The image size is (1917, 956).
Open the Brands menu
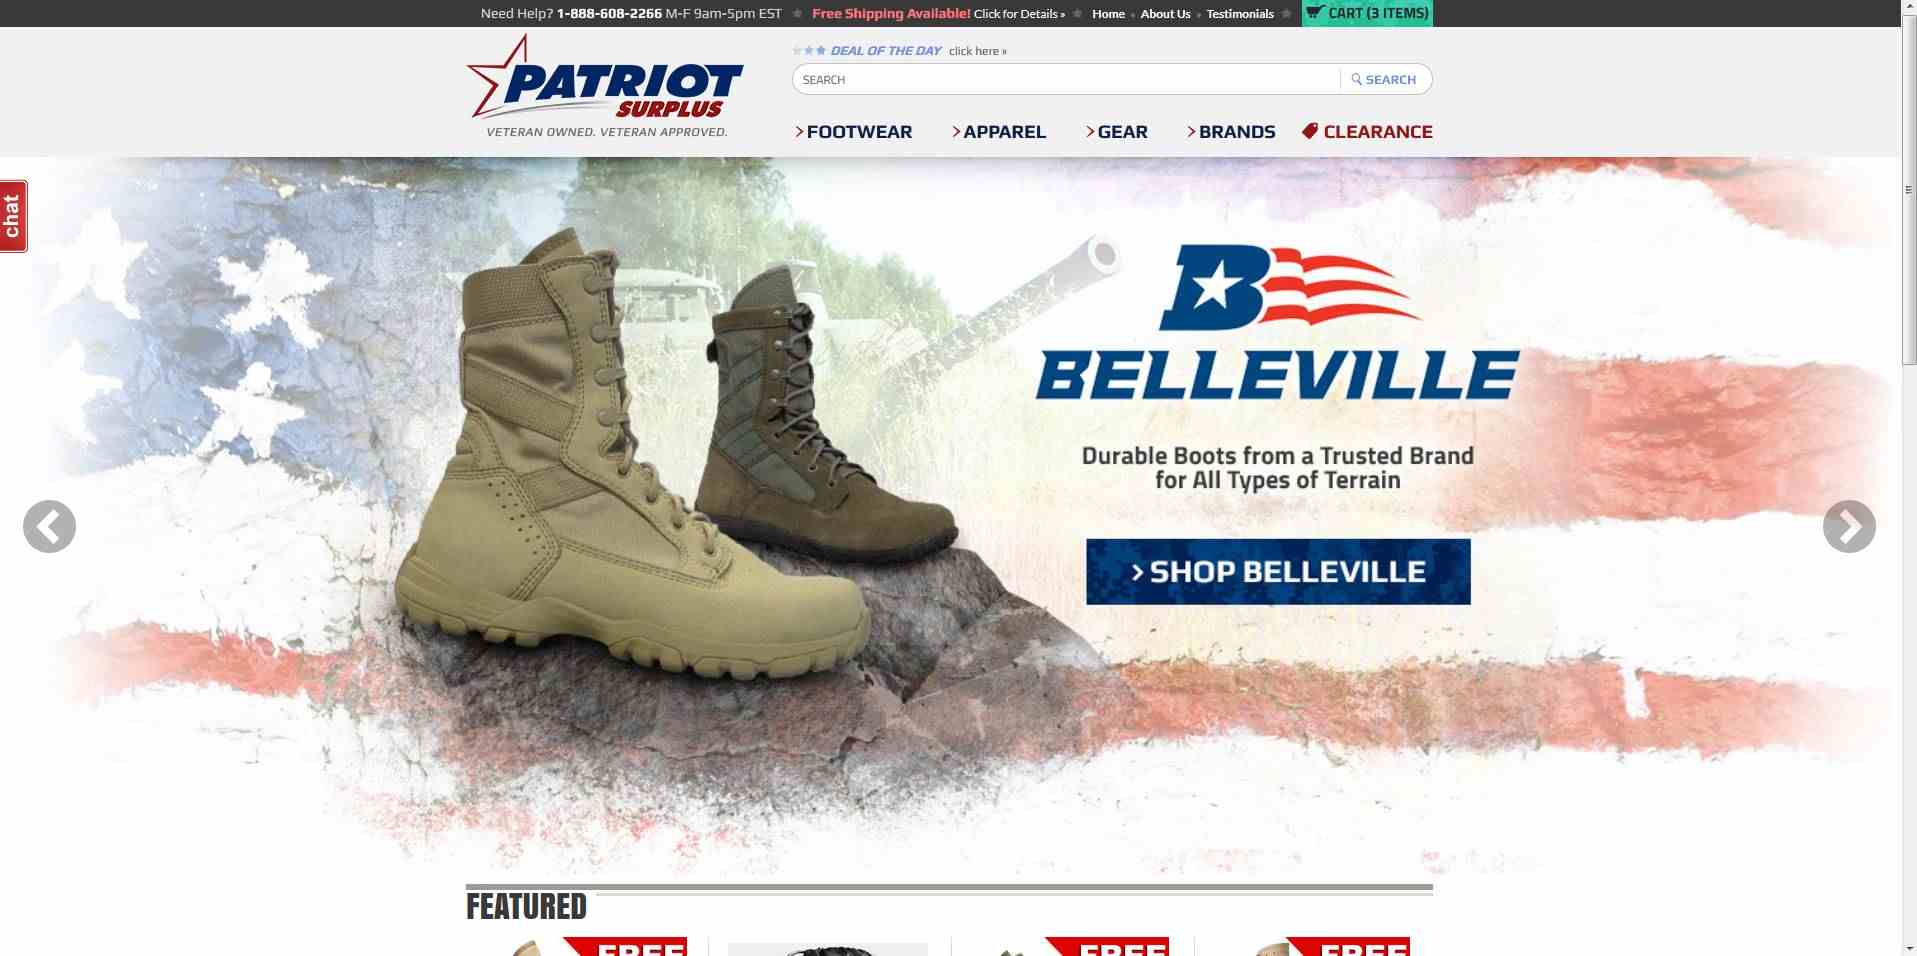[1231, 132]
